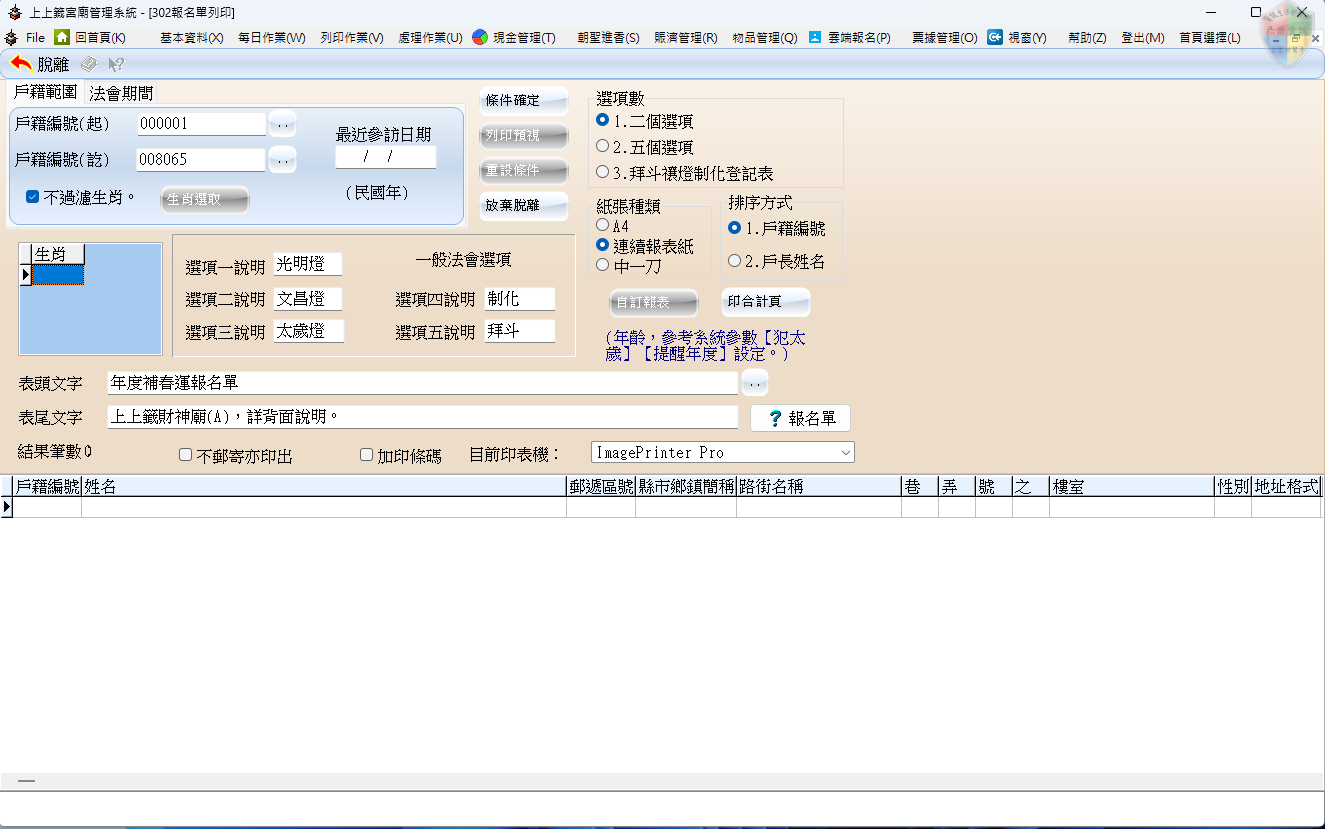This screenshot has width=1325, height=829.
Task: Select the A4 paper type option
Action: pos(603,226)
